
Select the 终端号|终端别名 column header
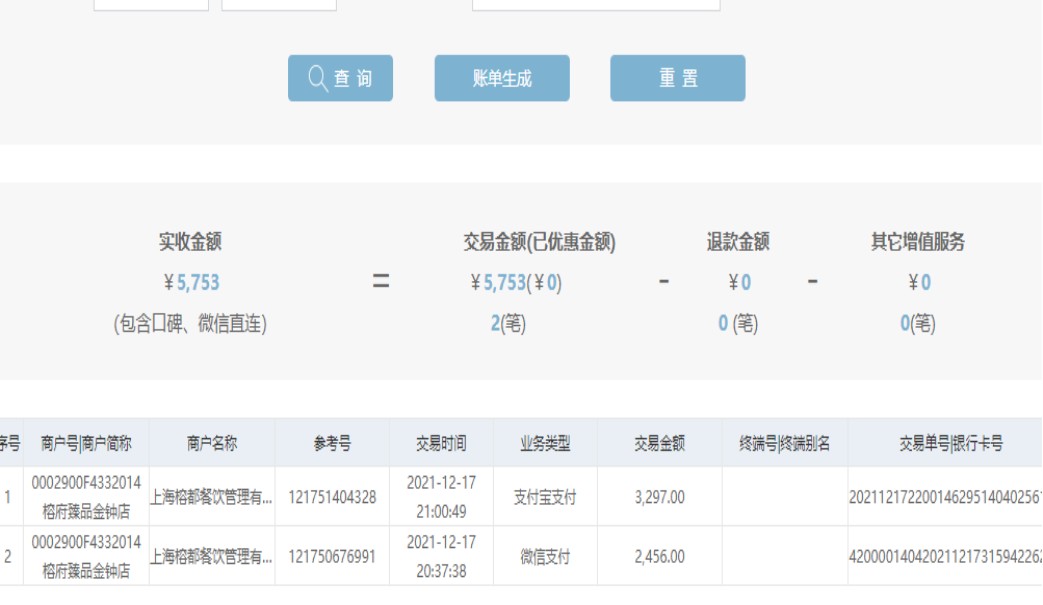click(784, 444)
